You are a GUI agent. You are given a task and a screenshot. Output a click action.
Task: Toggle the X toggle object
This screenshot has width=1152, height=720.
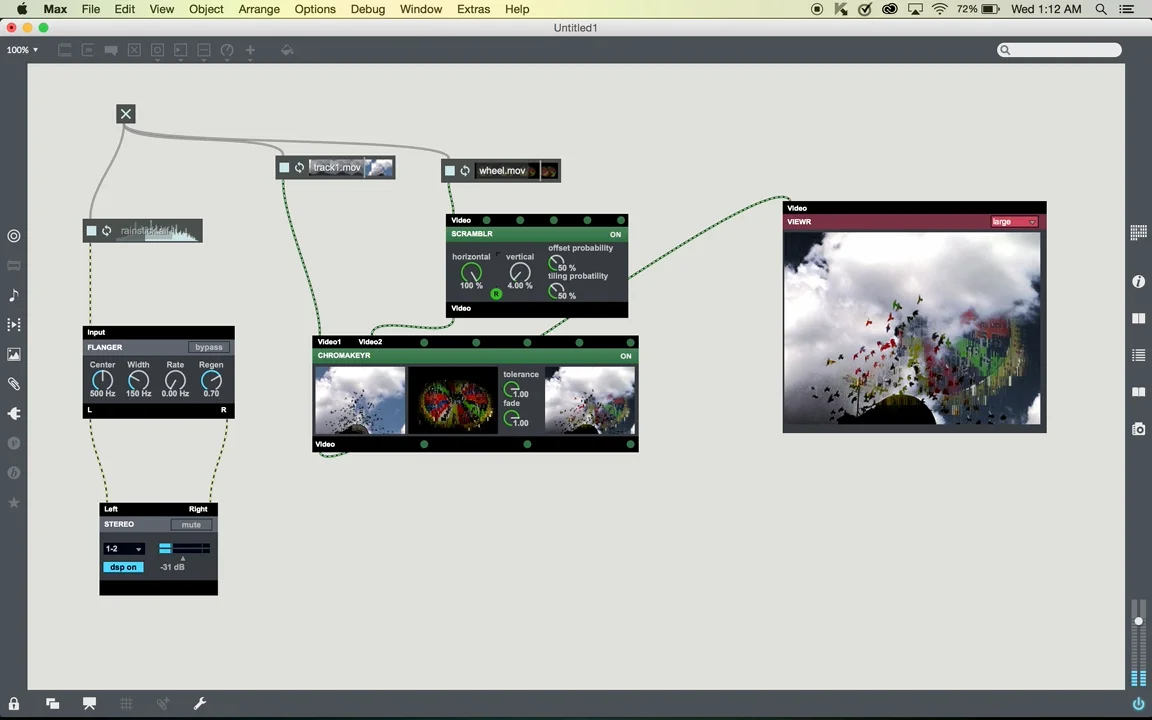[x=126, y=114]
